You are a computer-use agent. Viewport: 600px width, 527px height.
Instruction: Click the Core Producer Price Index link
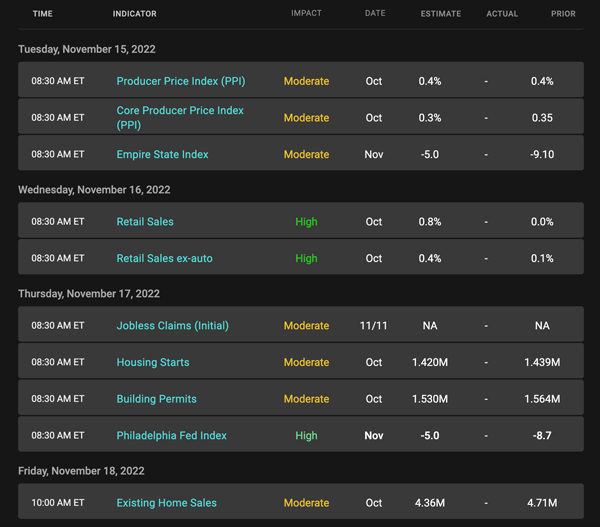(x=180, y=118)
